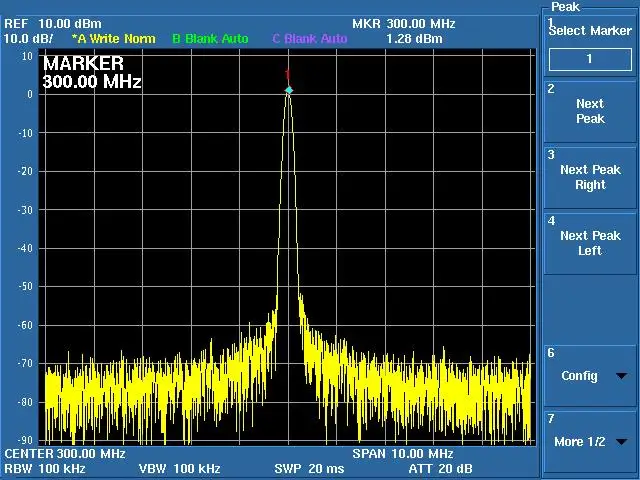Click the ATT 20 dB label
Viewport: 640px width, 480px height.
(x=440, y=469)
